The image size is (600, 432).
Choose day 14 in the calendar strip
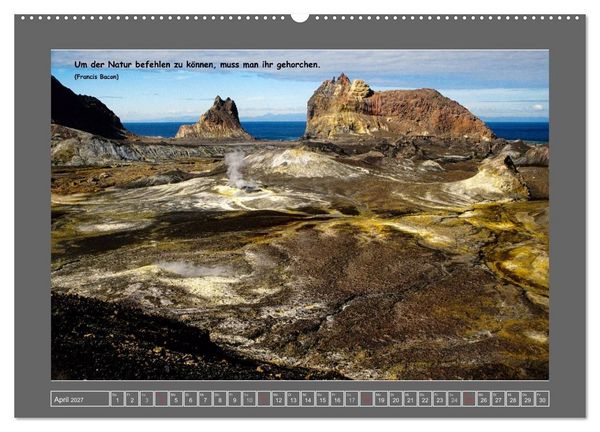click(308, 399)
